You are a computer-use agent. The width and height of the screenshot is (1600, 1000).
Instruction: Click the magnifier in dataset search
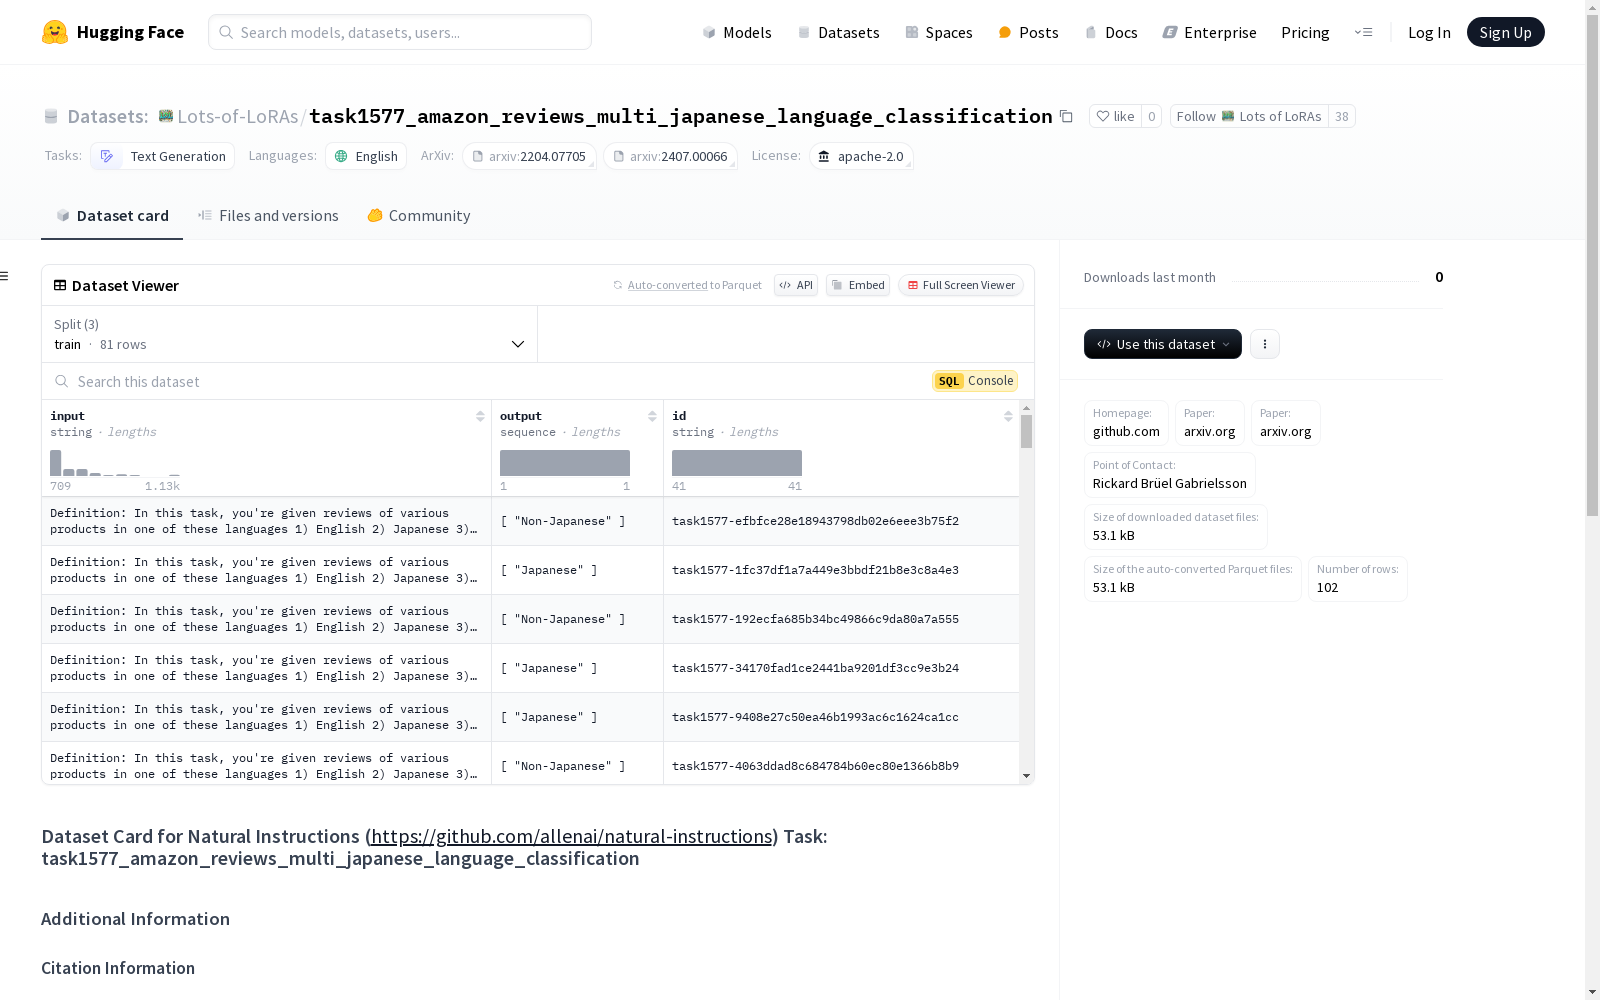pyautogui.click(x=62, y=382)
